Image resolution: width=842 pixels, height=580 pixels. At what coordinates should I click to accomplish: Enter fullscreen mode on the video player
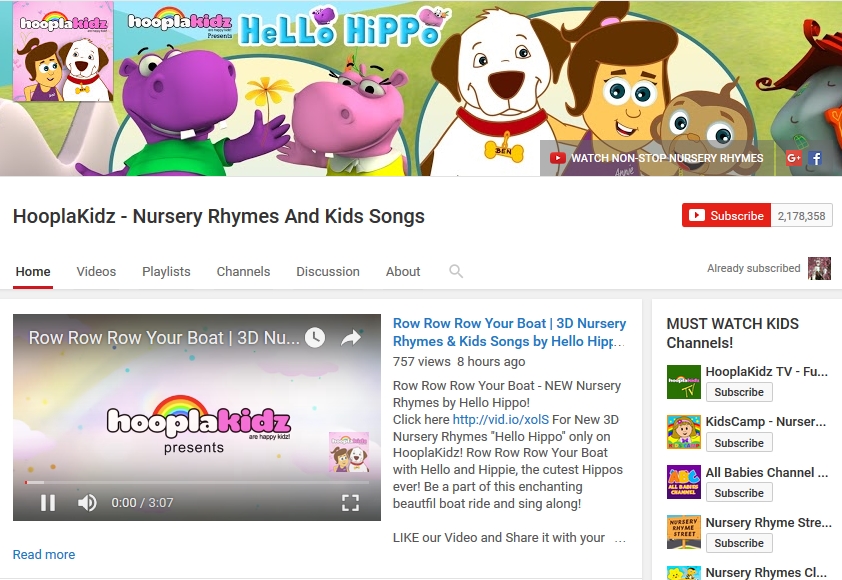350,503
